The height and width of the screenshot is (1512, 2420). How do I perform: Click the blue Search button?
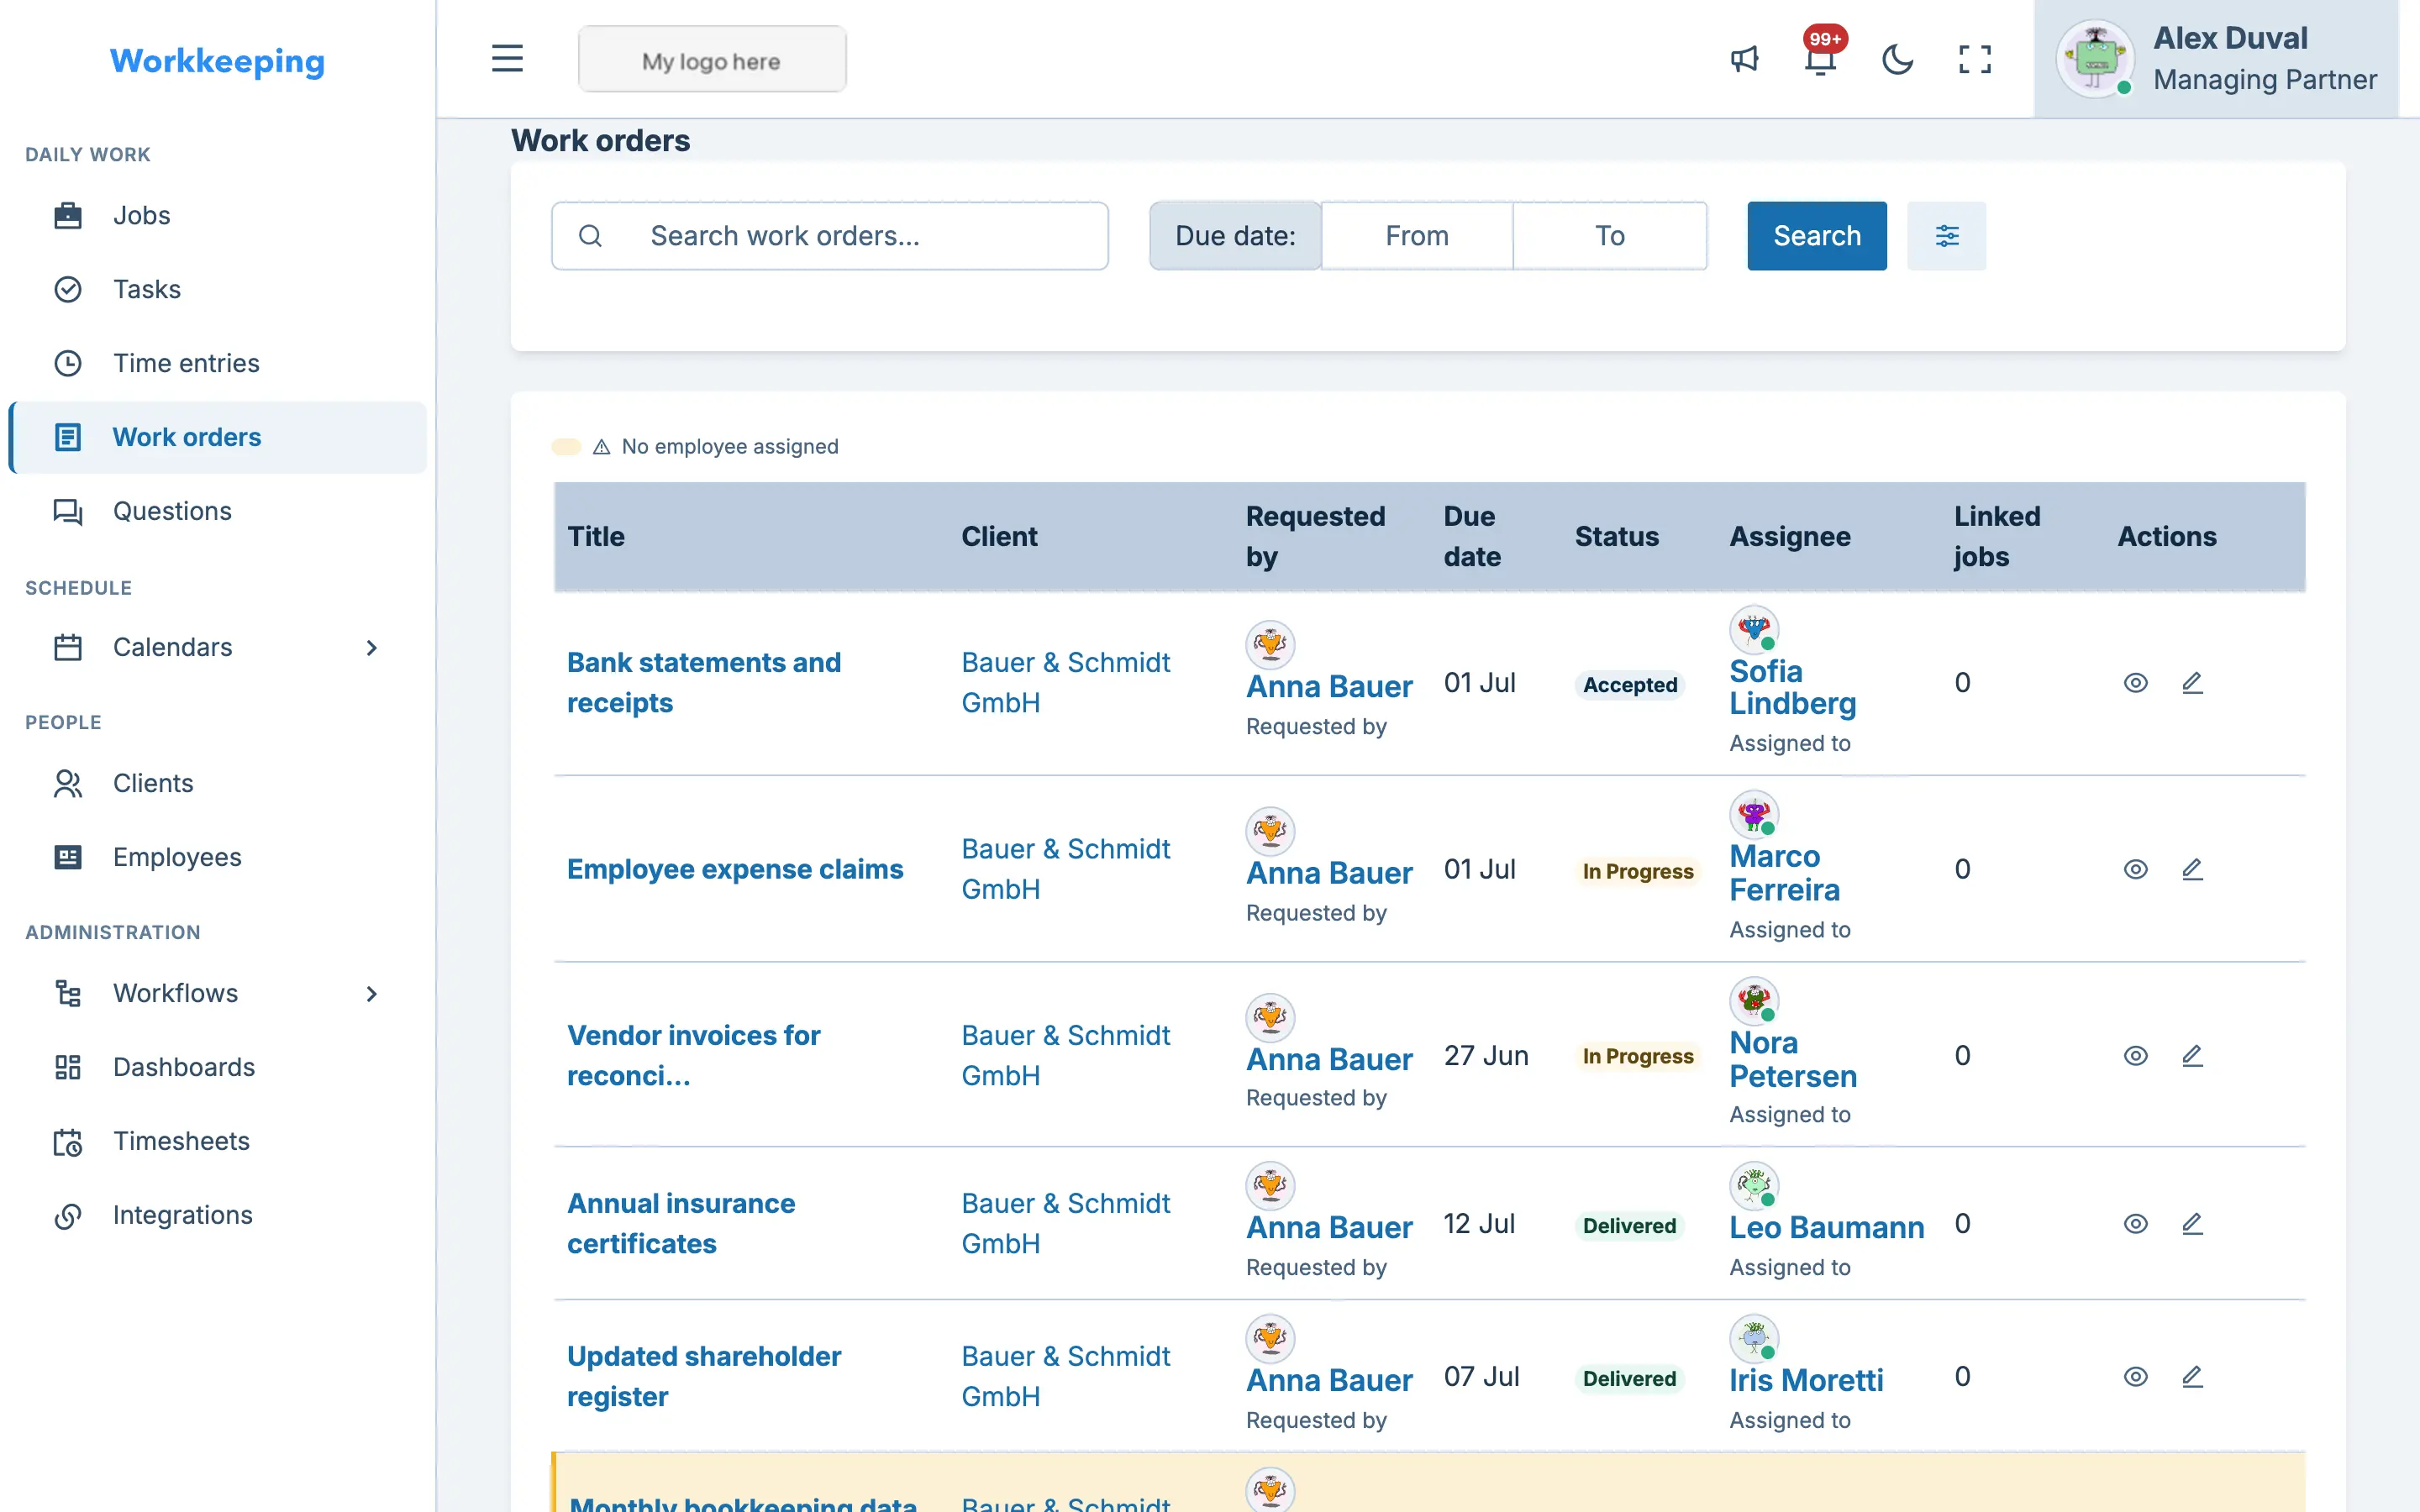click(x=1816, y=236)
